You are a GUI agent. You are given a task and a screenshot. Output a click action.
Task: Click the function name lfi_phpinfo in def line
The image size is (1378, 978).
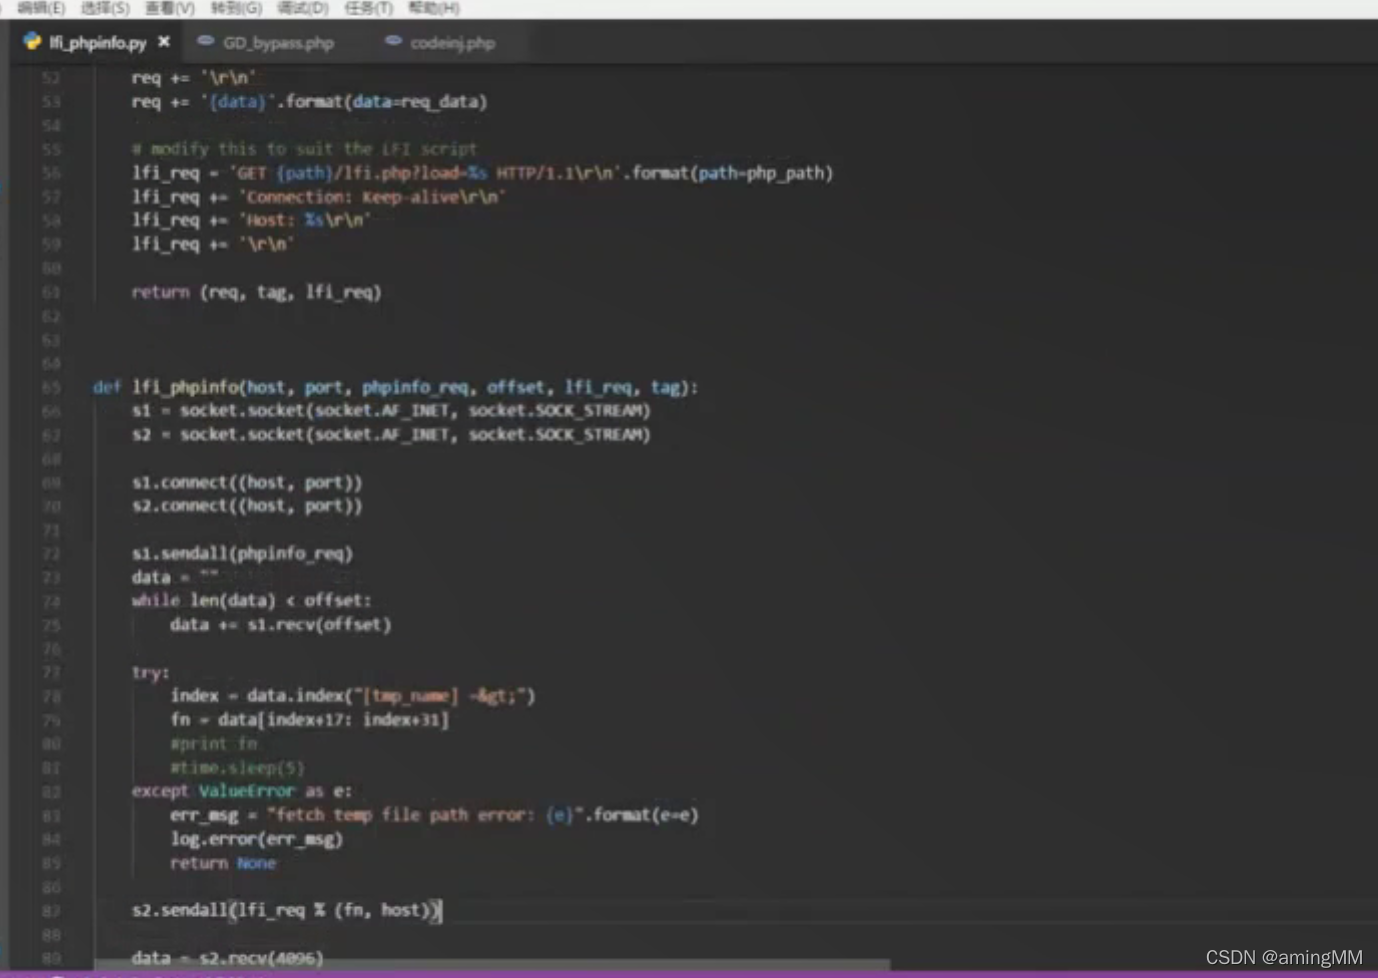[x=185, y=387]
